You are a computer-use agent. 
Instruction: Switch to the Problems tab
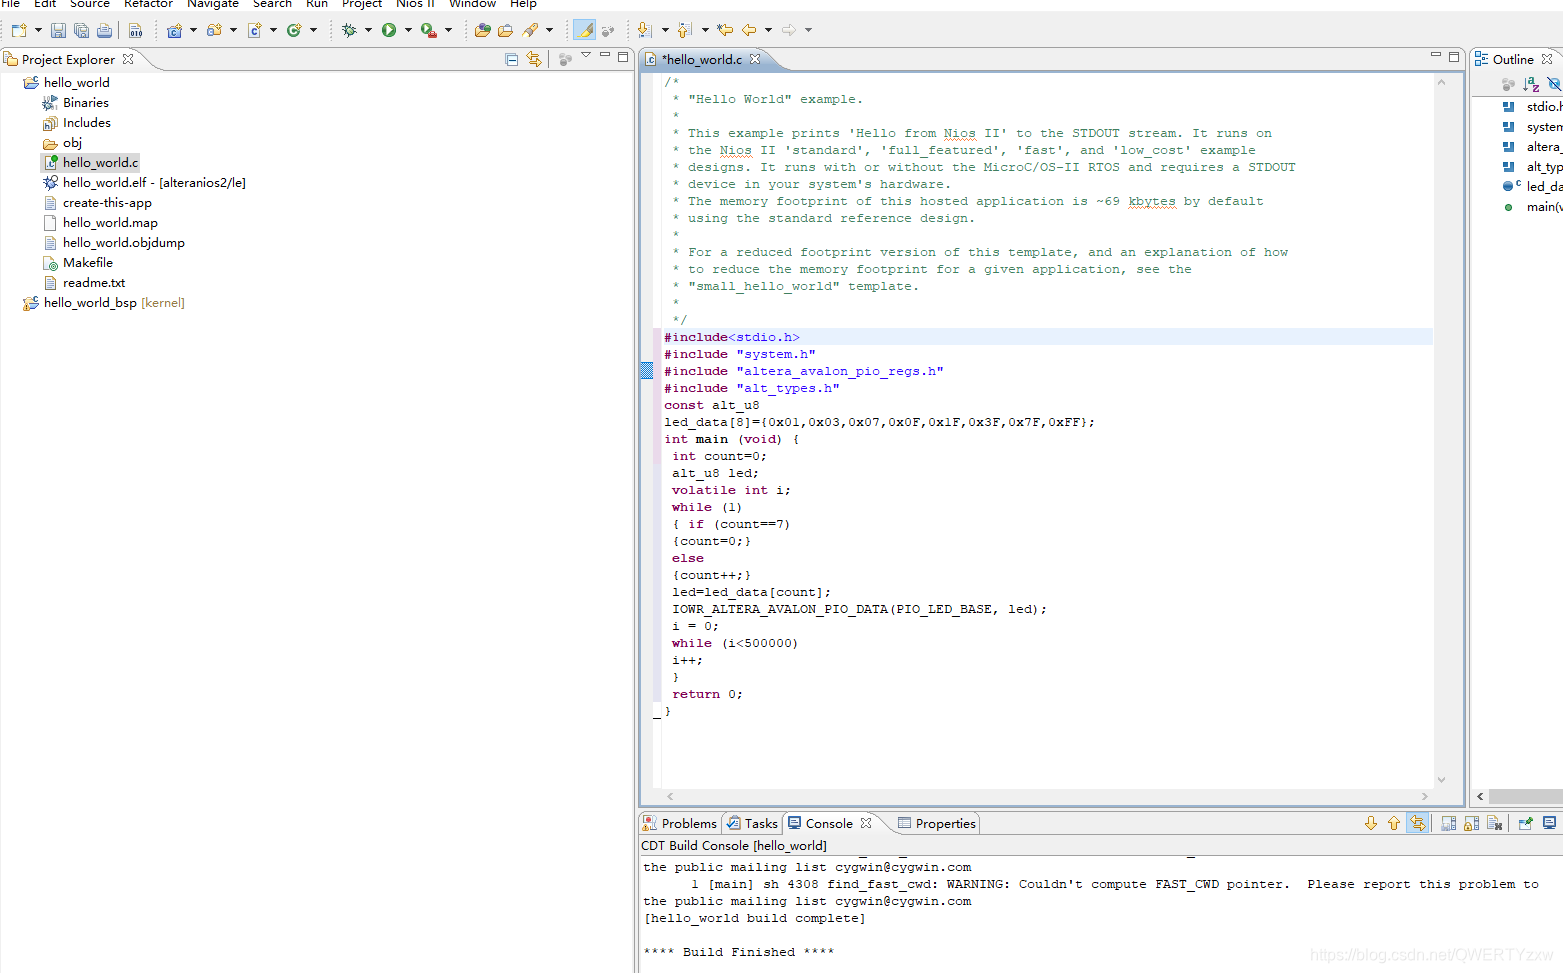coord(680,823)
